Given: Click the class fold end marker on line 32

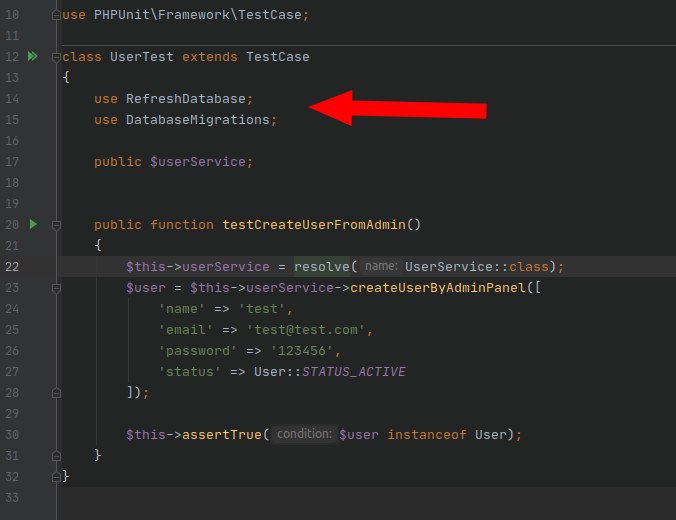Looking at the screenshot, I should click(x=56, y=476).
